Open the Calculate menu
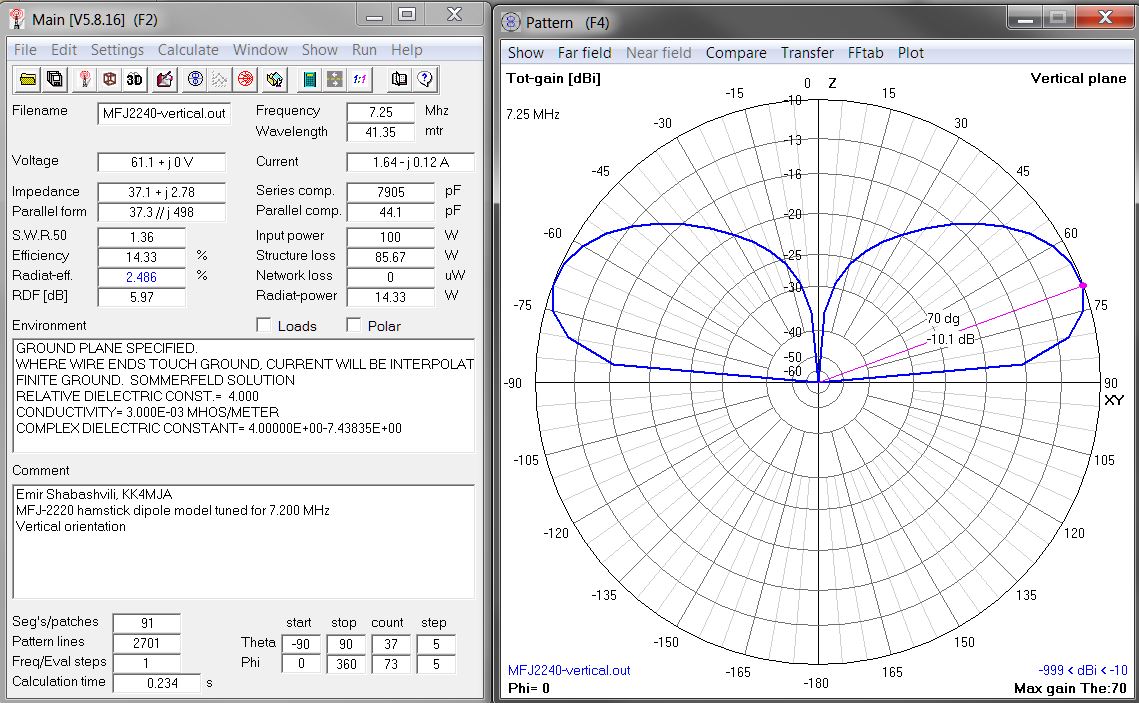Image resolution: width=1139 pixels, height=703 pixels. click(188, 49)
